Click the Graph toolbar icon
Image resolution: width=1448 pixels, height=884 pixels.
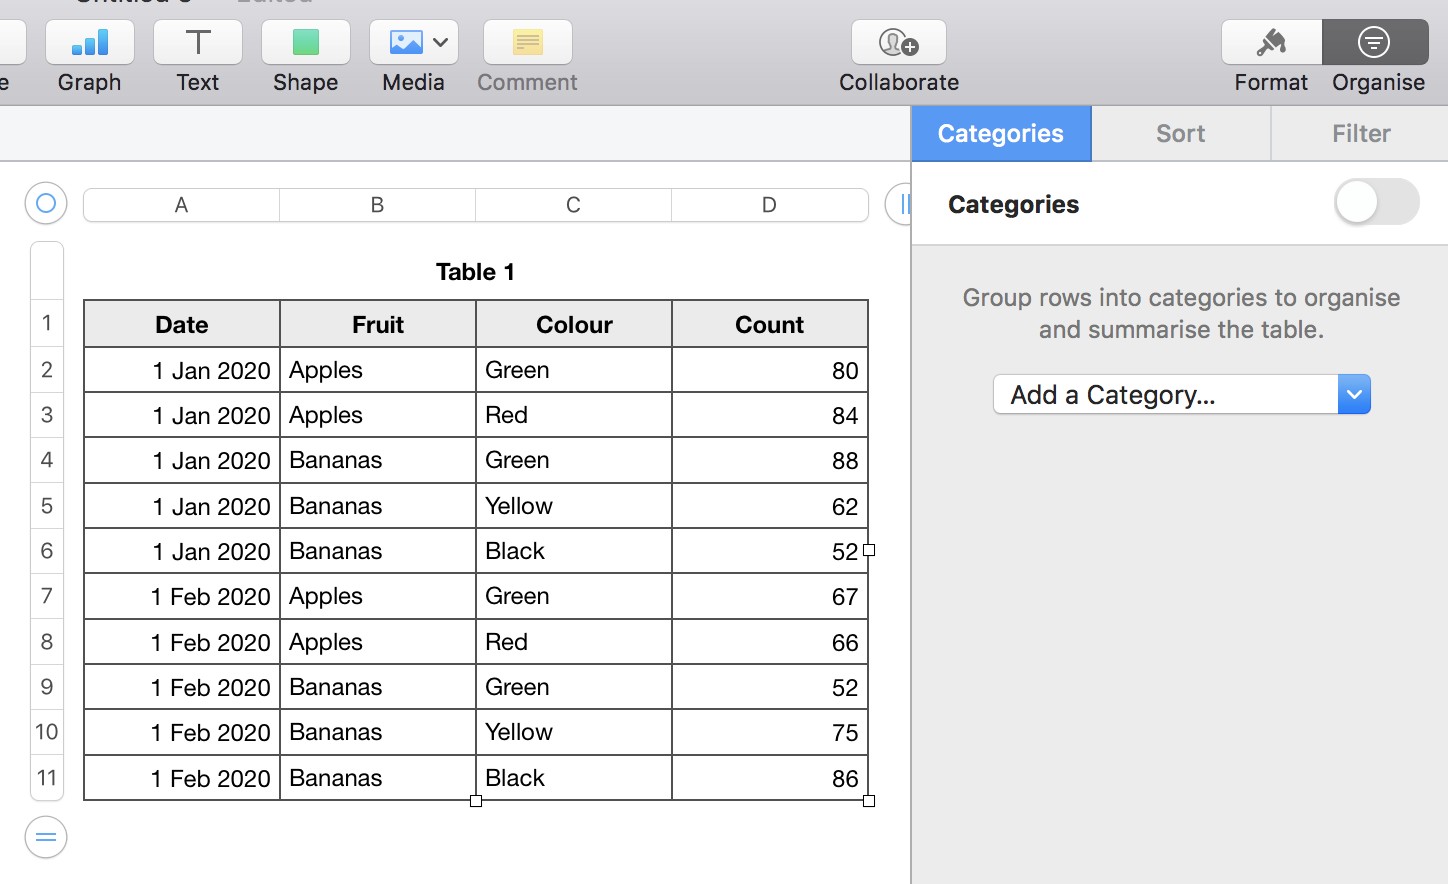pos(90,43)
